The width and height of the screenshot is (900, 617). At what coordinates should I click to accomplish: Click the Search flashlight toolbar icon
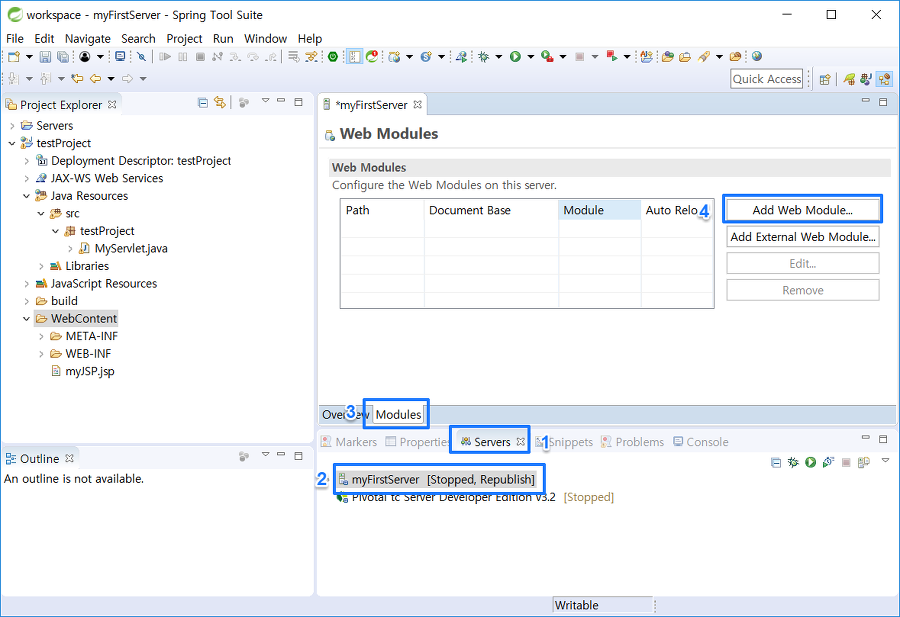click(704, 56)
